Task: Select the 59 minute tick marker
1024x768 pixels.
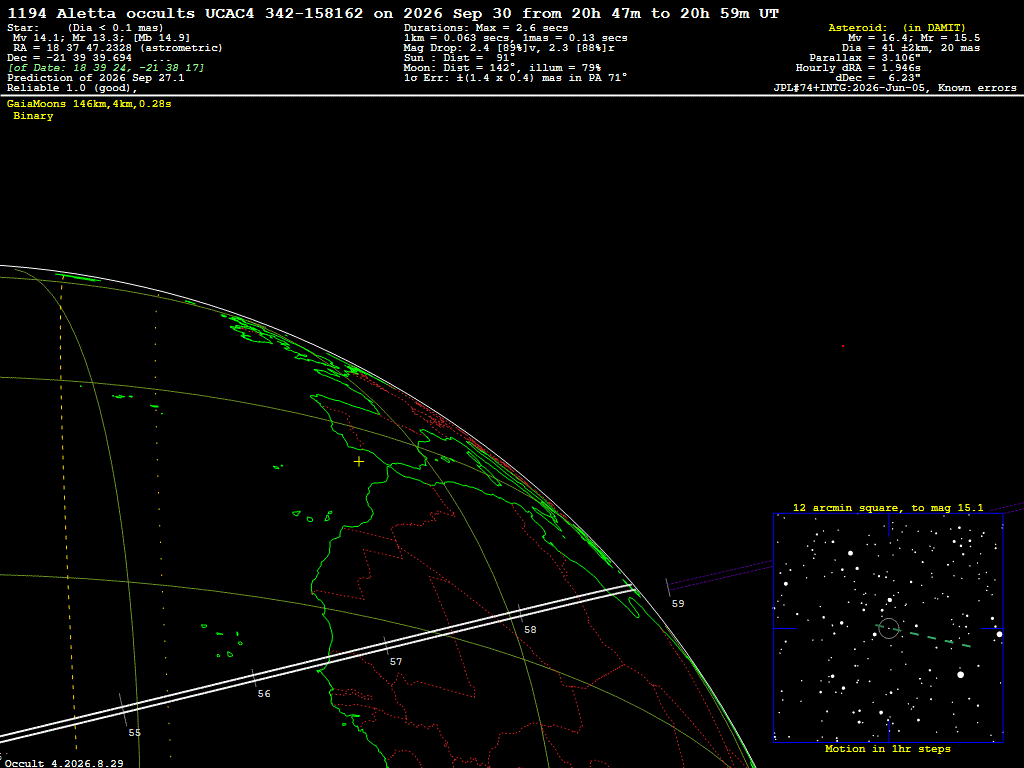Action: tap(667, 587)
